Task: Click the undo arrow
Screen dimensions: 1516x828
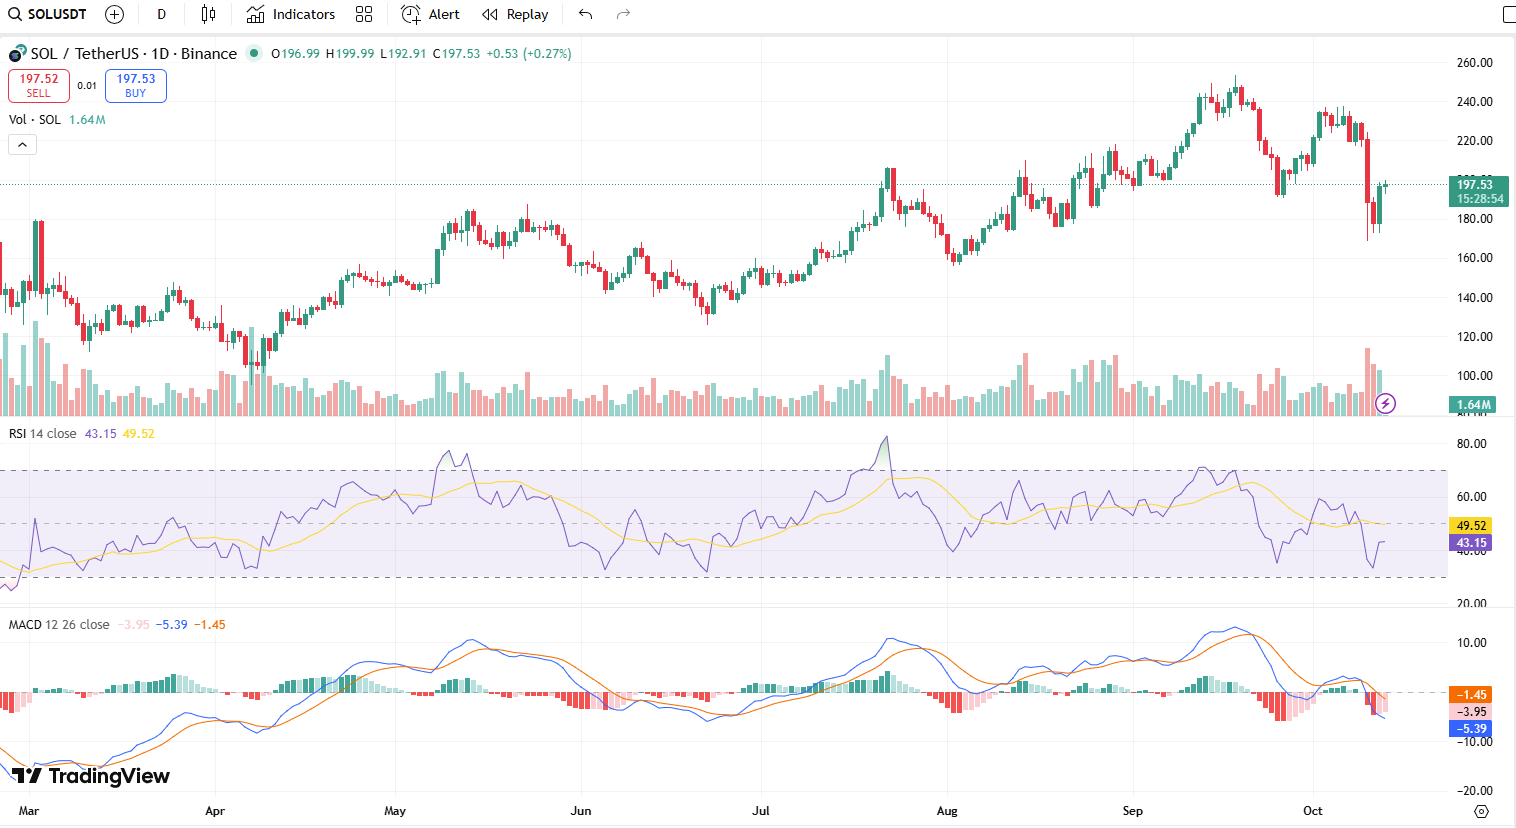Action: click(585, 14)
